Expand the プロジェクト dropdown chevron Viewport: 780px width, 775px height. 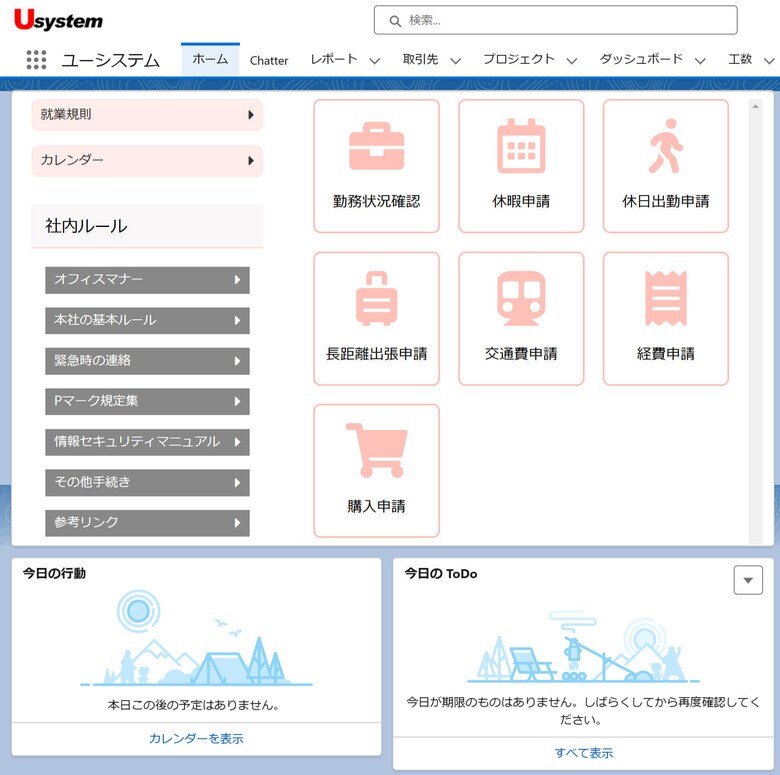coord(572,61)
